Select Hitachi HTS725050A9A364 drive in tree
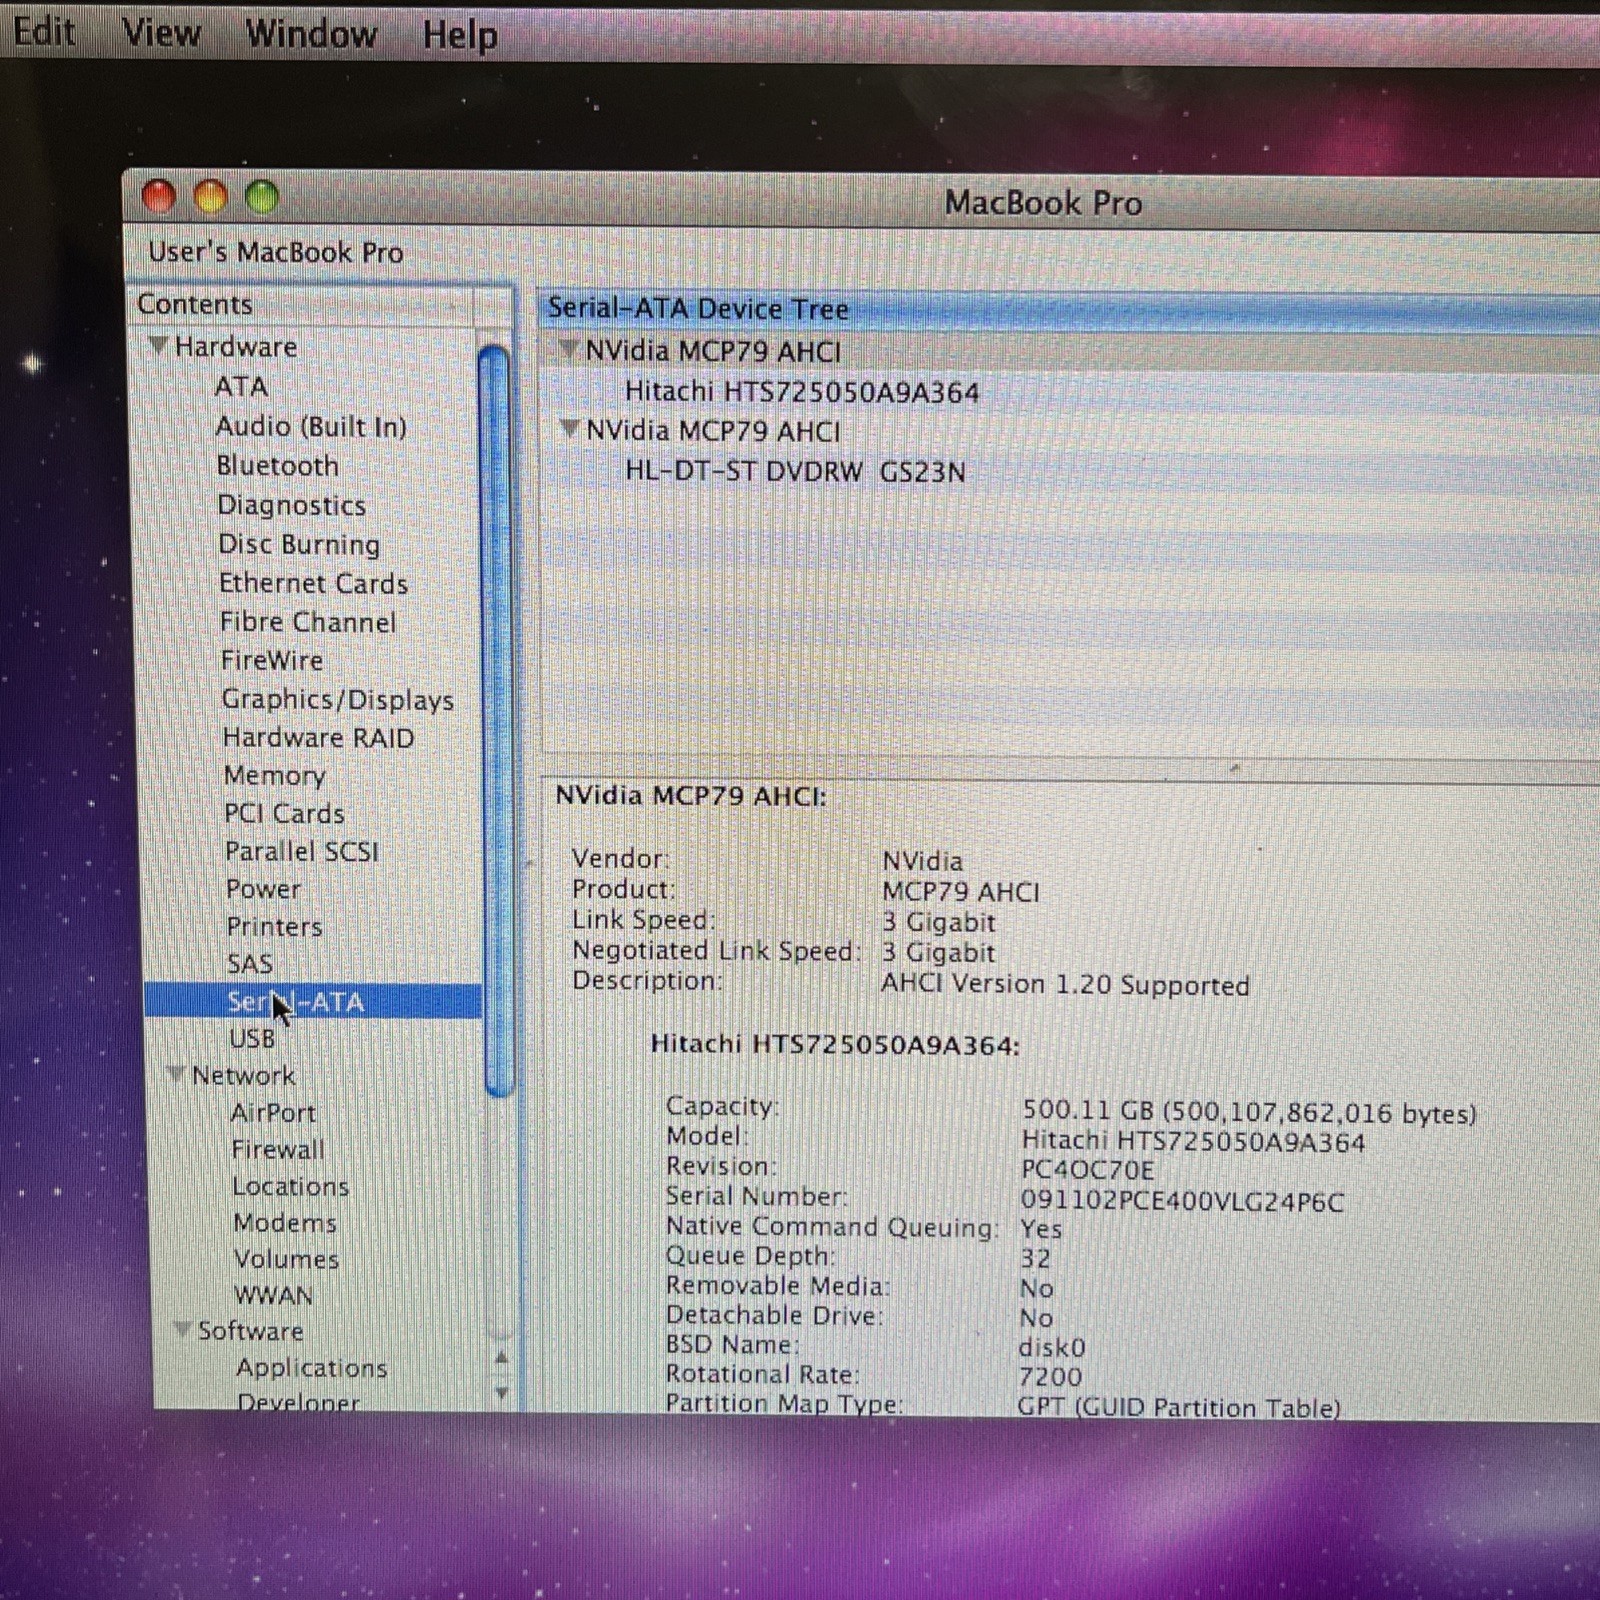 click(801, 392)
